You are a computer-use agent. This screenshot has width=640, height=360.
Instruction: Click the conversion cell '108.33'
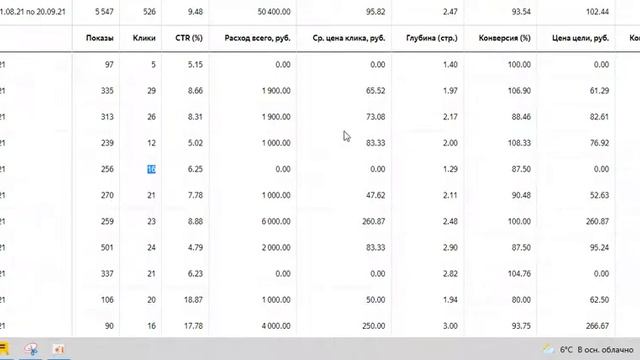tap(519, 143)
